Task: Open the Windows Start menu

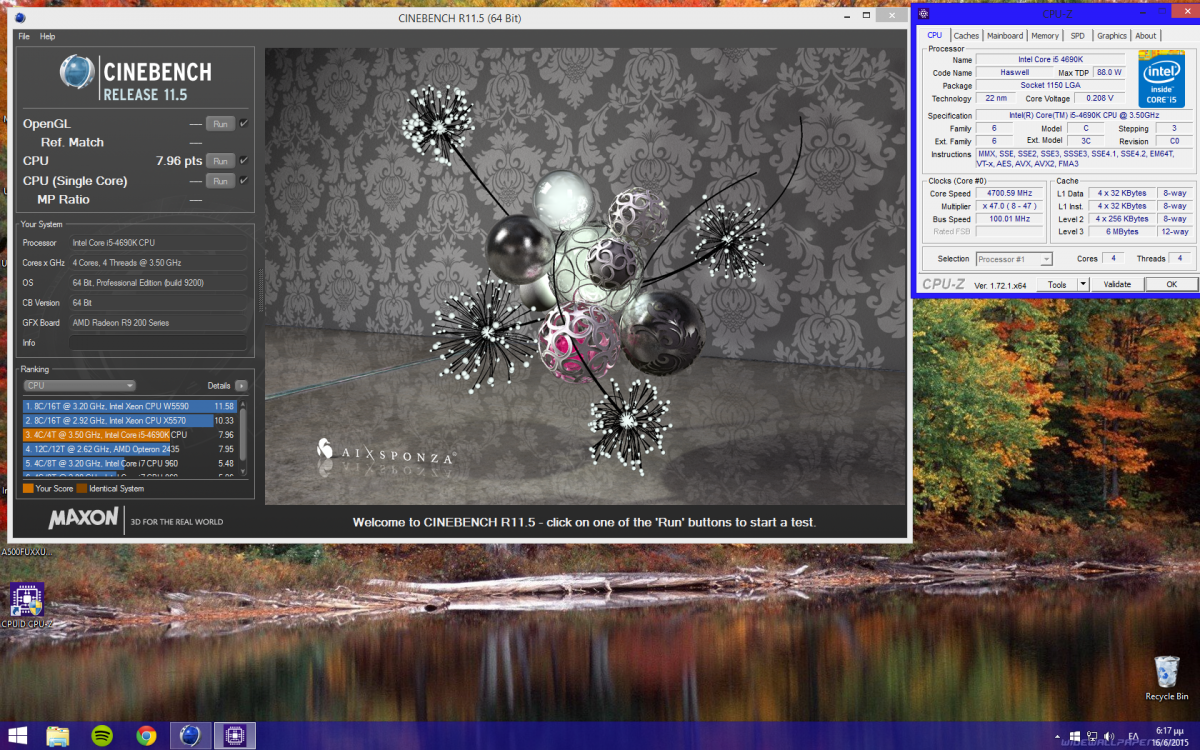Action: [18, 736]
